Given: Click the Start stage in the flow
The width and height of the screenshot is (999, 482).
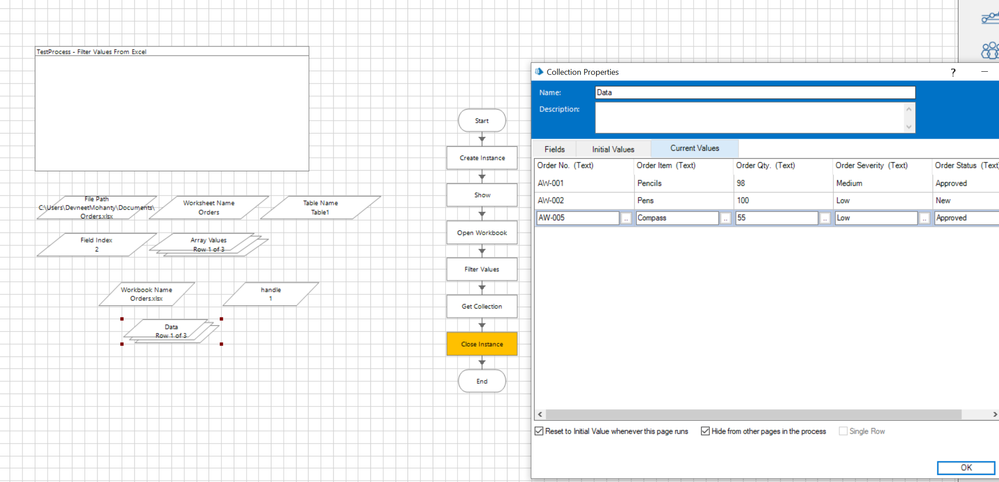Looking at the screenshot, I should click(x=481, y=121).
